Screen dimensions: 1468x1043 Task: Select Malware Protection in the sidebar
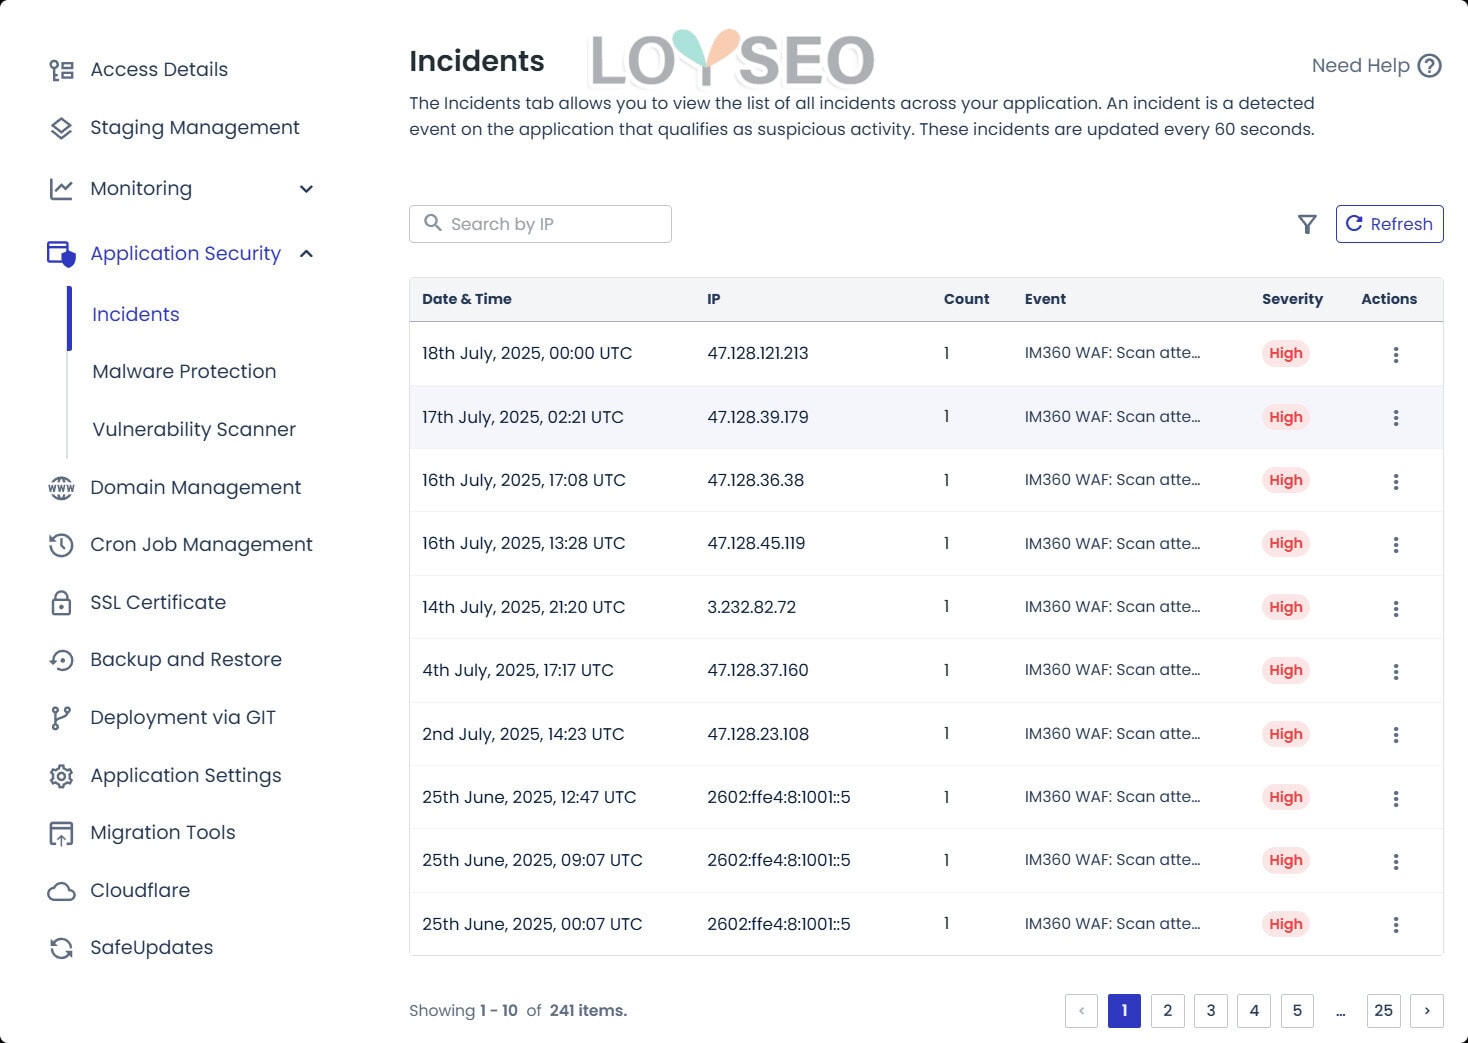click(x=184, y=371)
